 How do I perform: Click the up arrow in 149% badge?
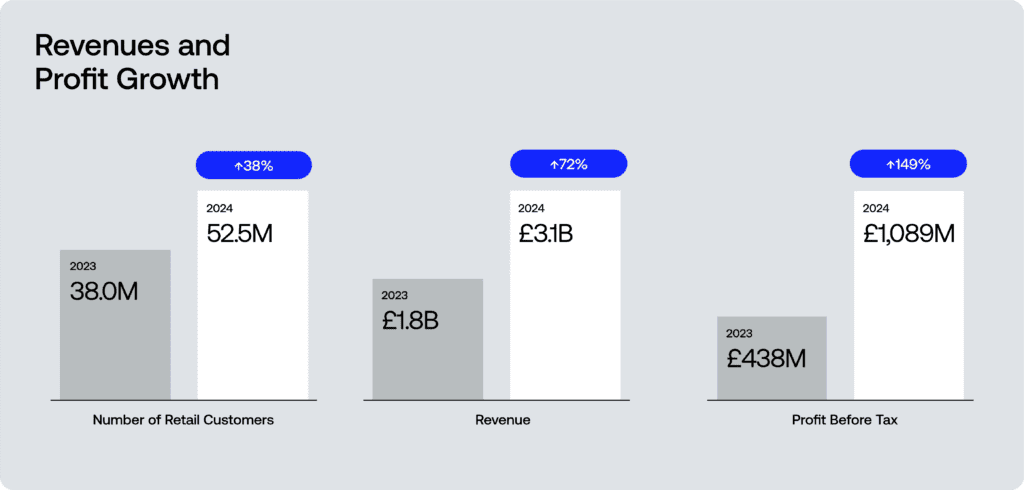[x=889, y=165]
